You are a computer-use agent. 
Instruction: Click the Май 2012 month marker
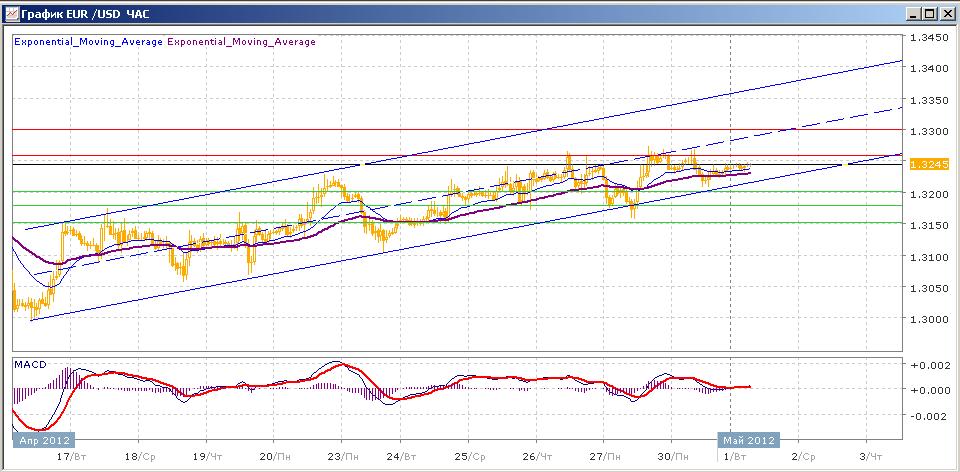(x=747, y=440)
